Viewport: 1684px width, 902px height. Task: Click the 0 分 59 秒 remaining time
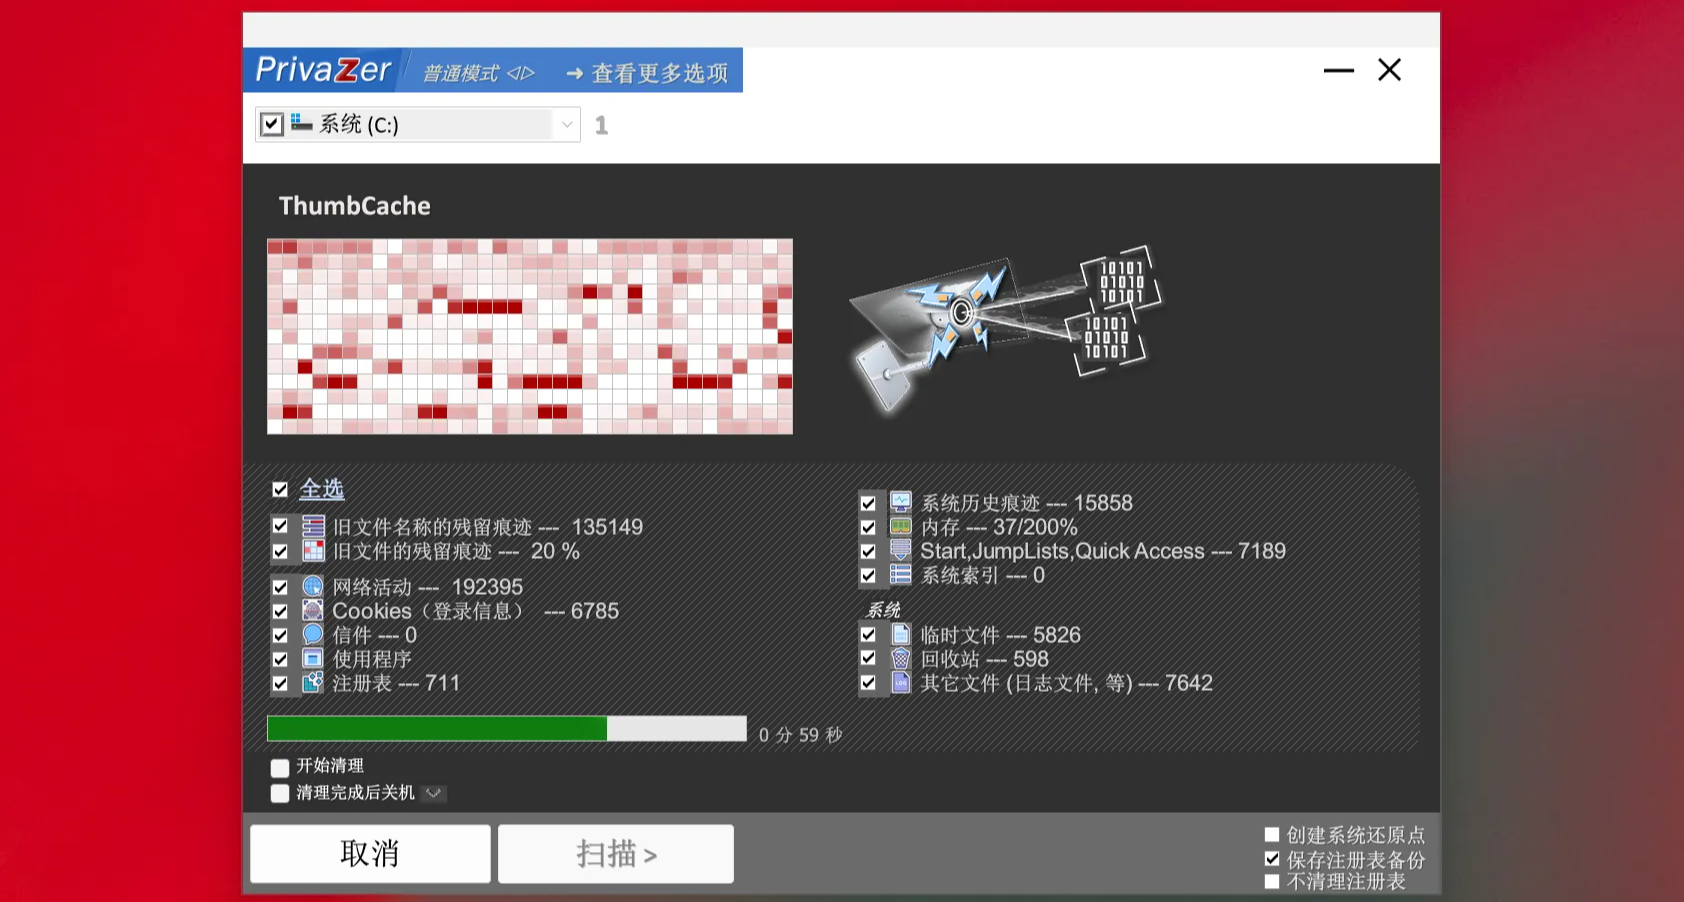pyautogui.click(x=800, y=735)
